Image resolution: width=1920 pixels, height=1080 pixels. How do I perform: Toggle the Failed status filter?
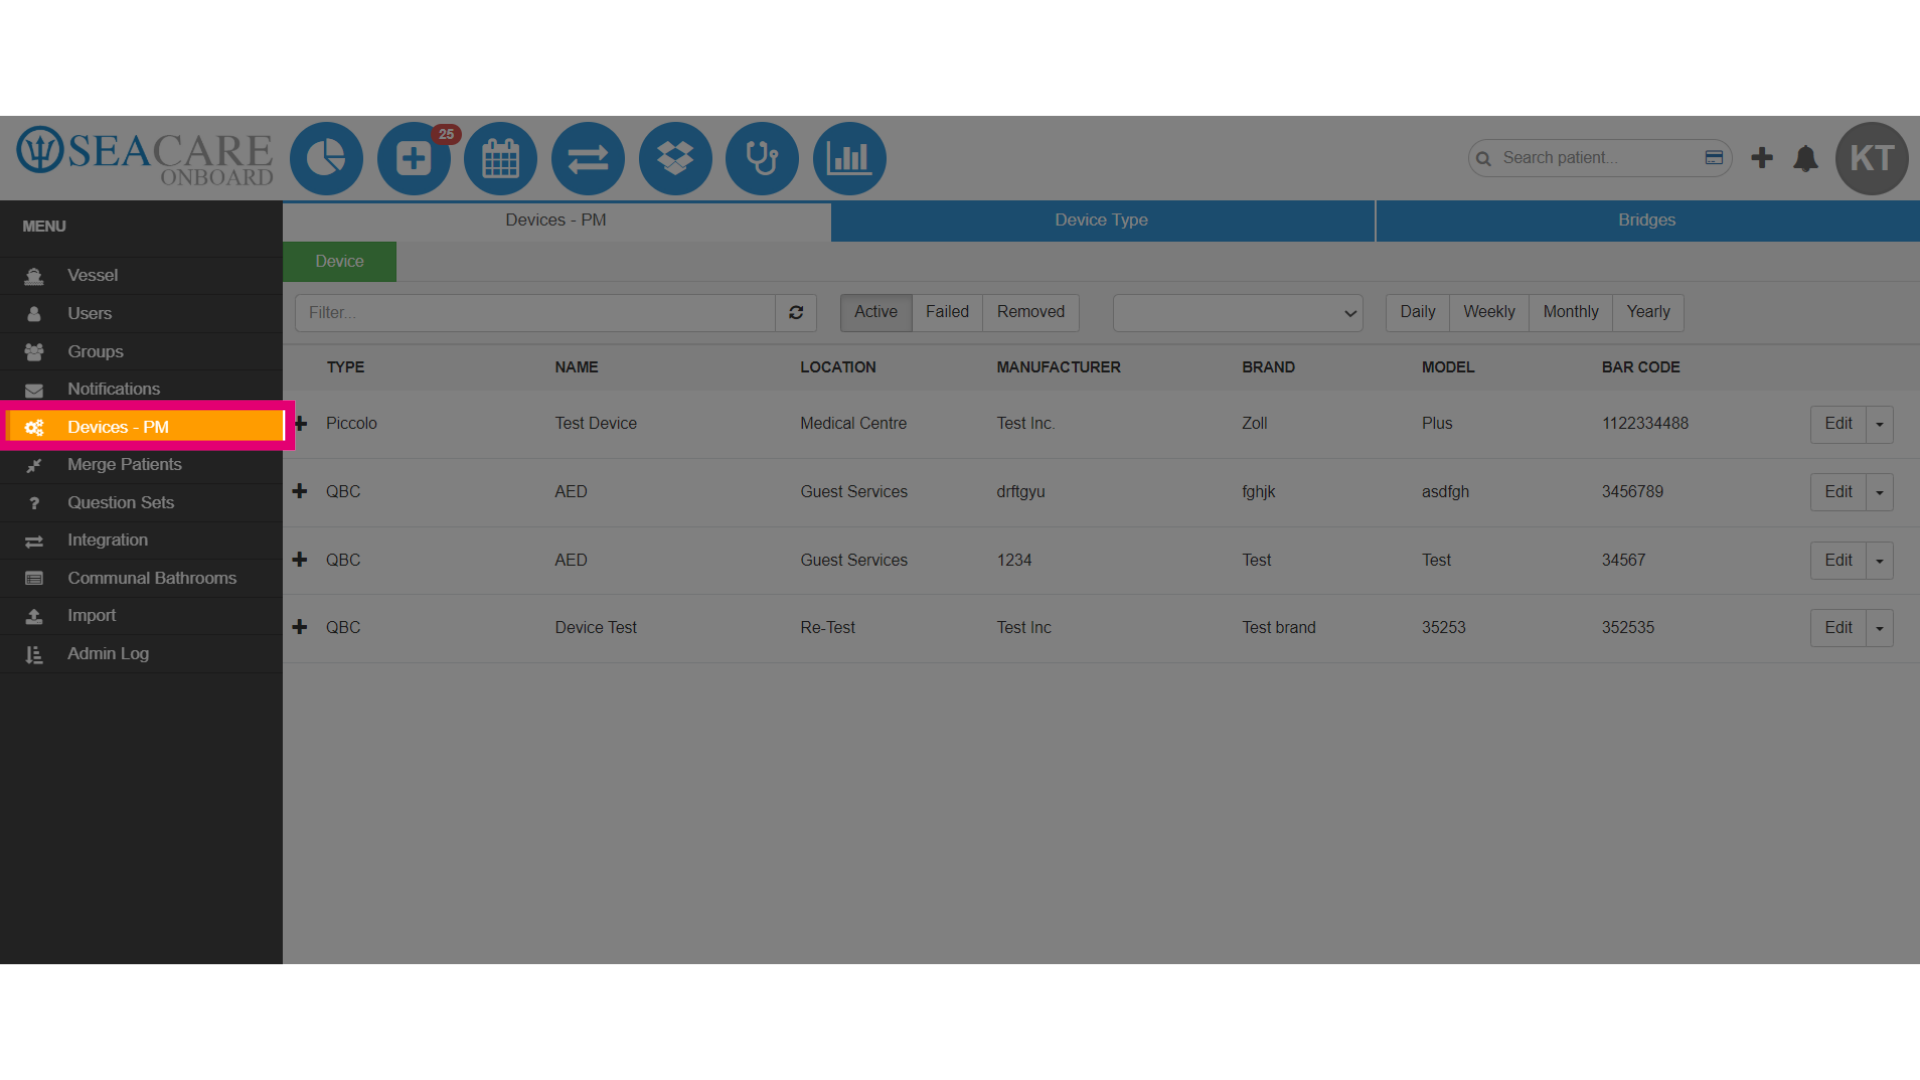click(947, 312)
